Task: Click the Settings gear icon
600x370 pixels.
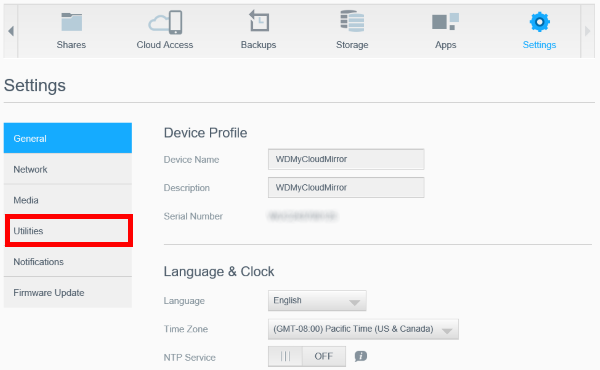Action: pyautogui.click(x=540, y=22)
